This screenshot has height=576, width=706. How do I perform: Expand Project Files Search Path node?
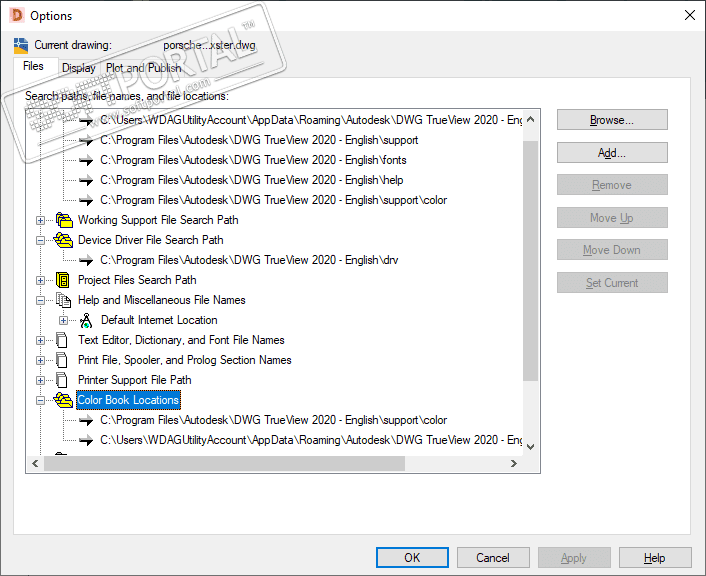pos(41,280)
